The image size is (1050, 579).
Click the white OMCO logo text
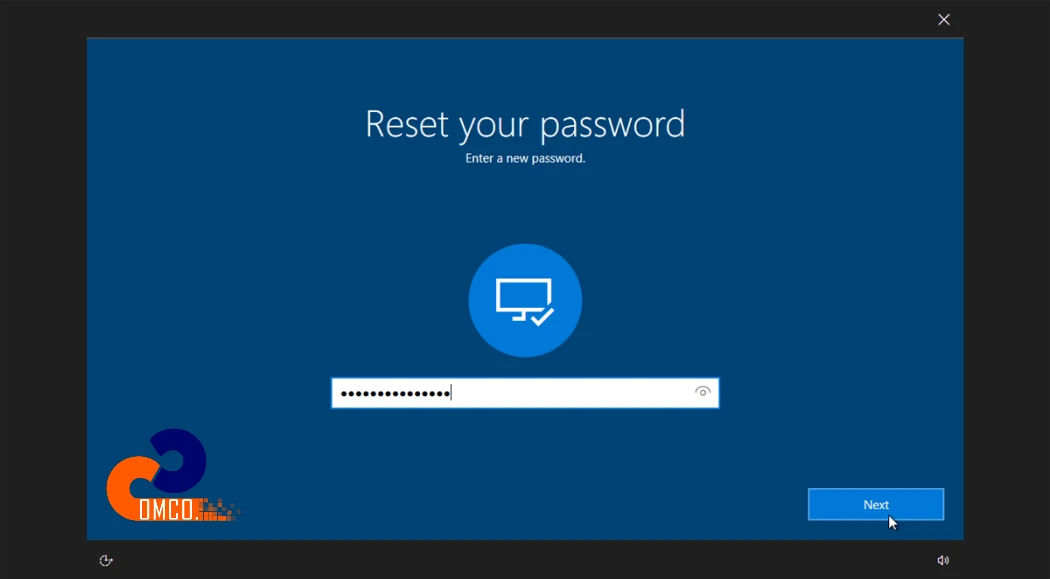point(167,510)
